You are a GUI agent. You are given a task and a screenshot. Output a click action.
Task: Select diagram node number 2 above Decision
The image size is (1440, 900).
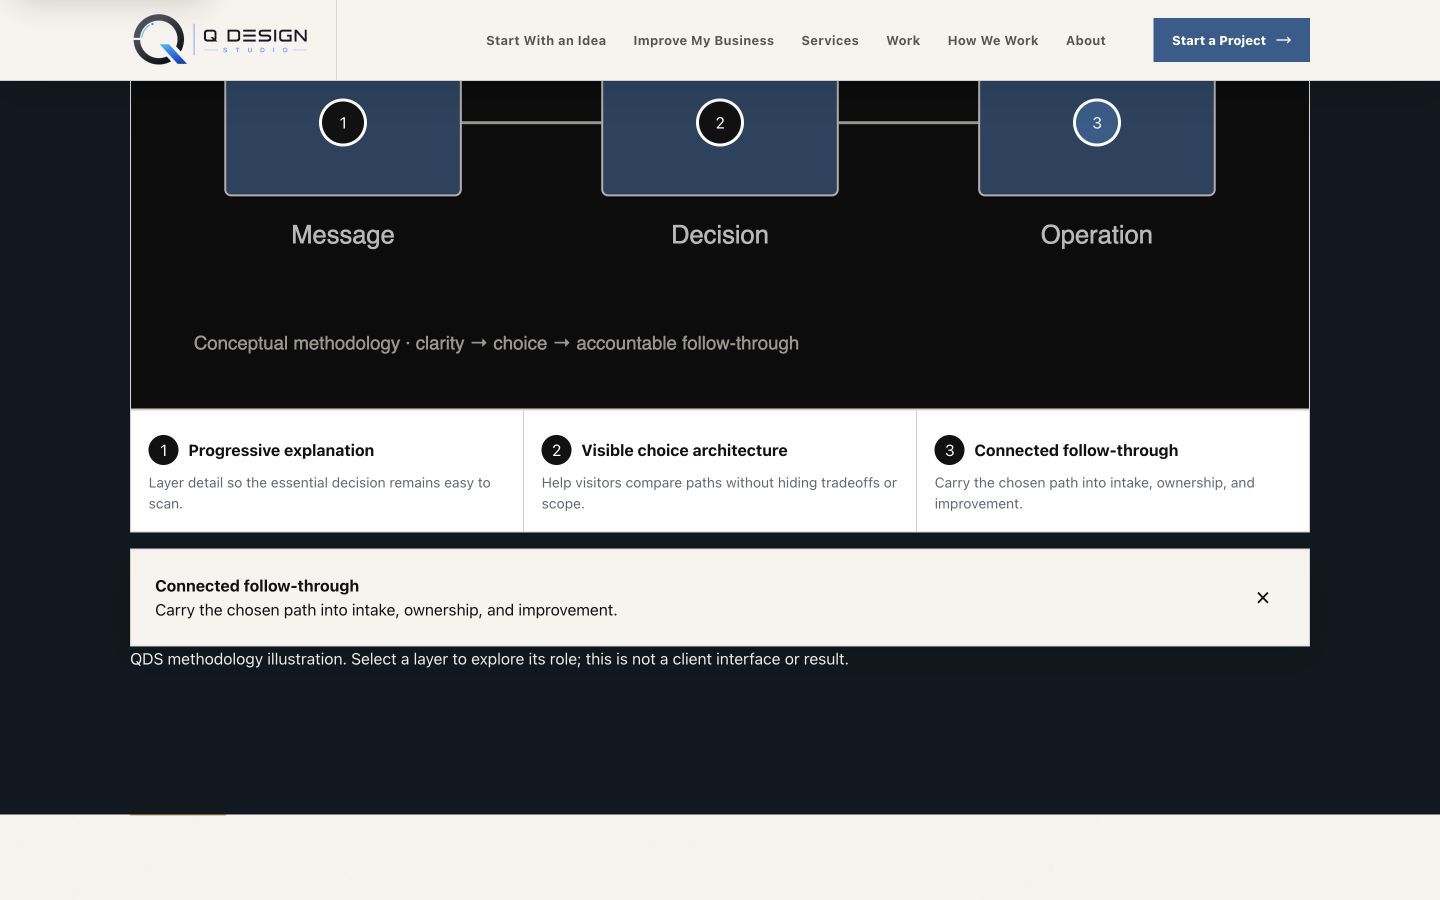point(720,123)
